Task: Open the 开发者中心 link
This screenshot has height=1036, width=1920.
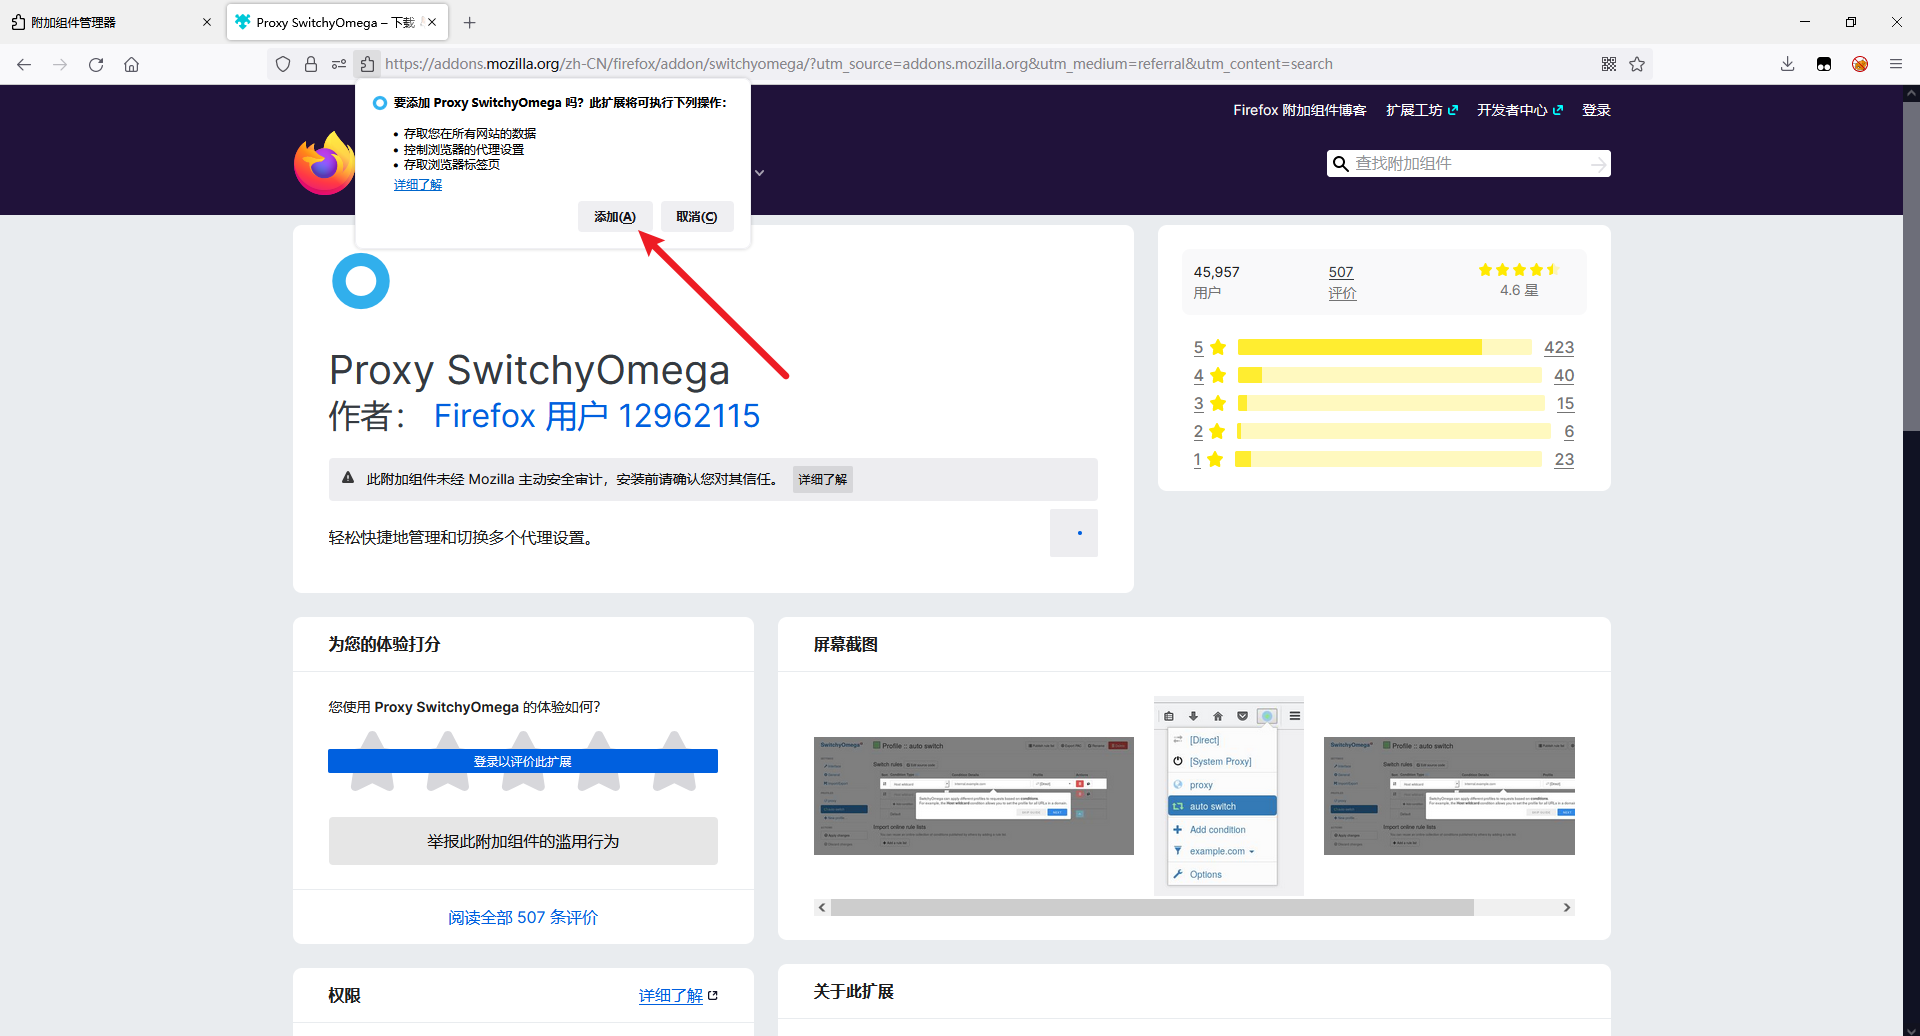Action: point(1520,110)
